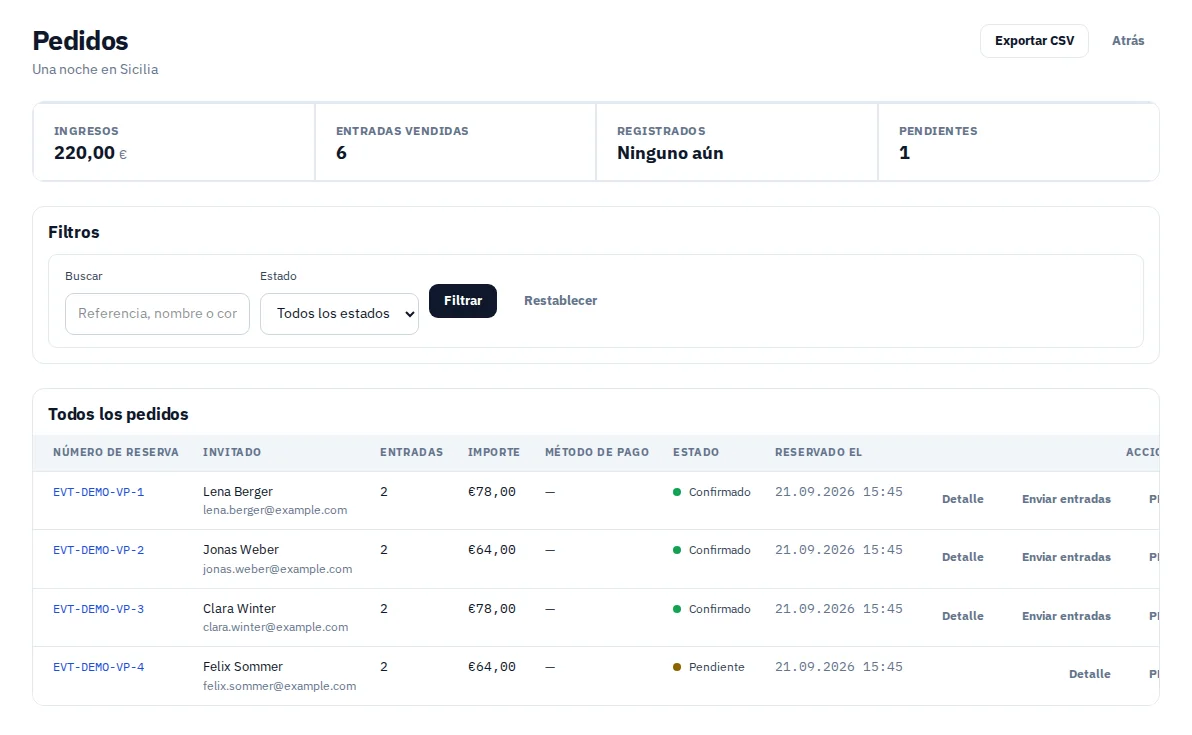Viewport: 1192px width, 735px height.
Task: Focus the Buscar search input field
Action: point(157,314)
